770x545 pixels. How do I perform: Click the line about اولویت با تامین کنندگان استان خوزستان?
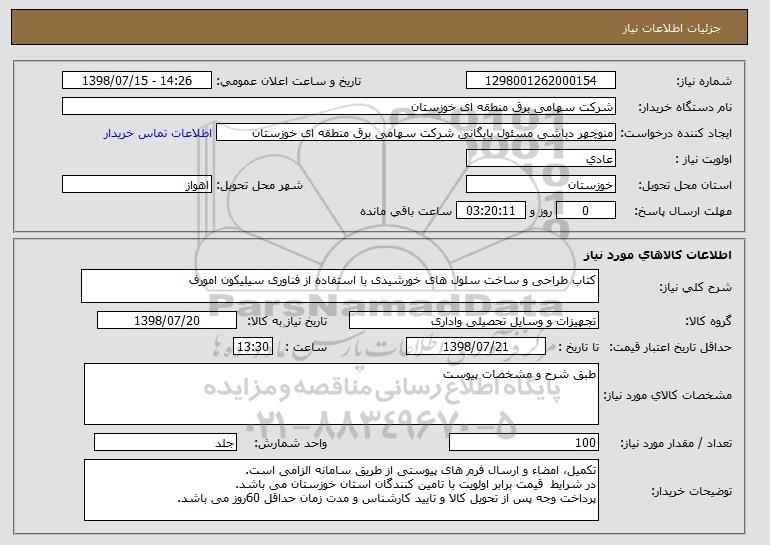pos(415,485)
